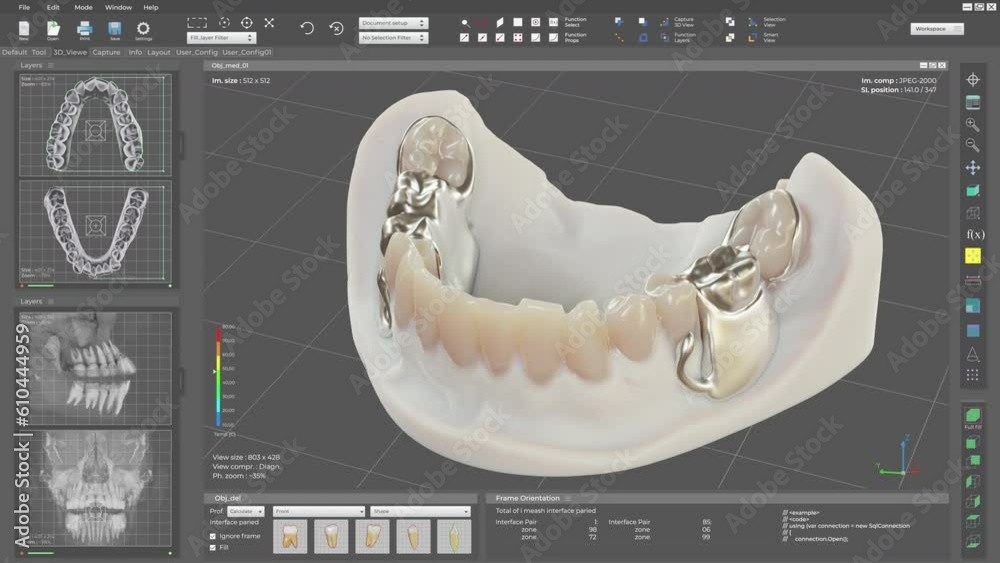The image size is (1000, 563).
Task: Click the blue color swatch in right sidebar
Action: pos(973,330)
